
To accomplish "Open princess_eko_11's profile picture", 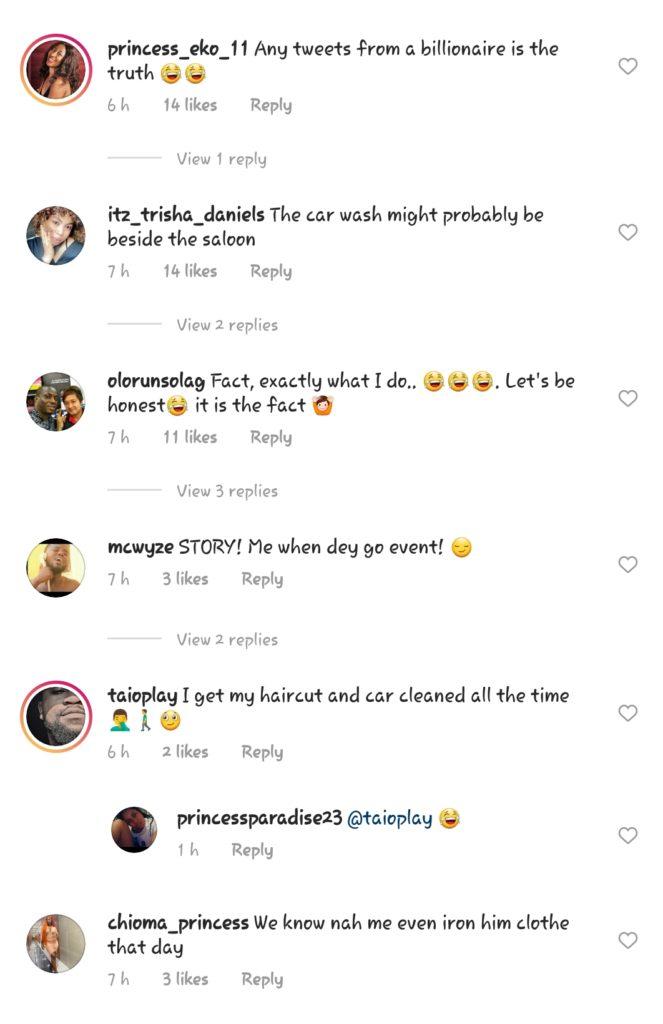I will [x=56, y=68].
